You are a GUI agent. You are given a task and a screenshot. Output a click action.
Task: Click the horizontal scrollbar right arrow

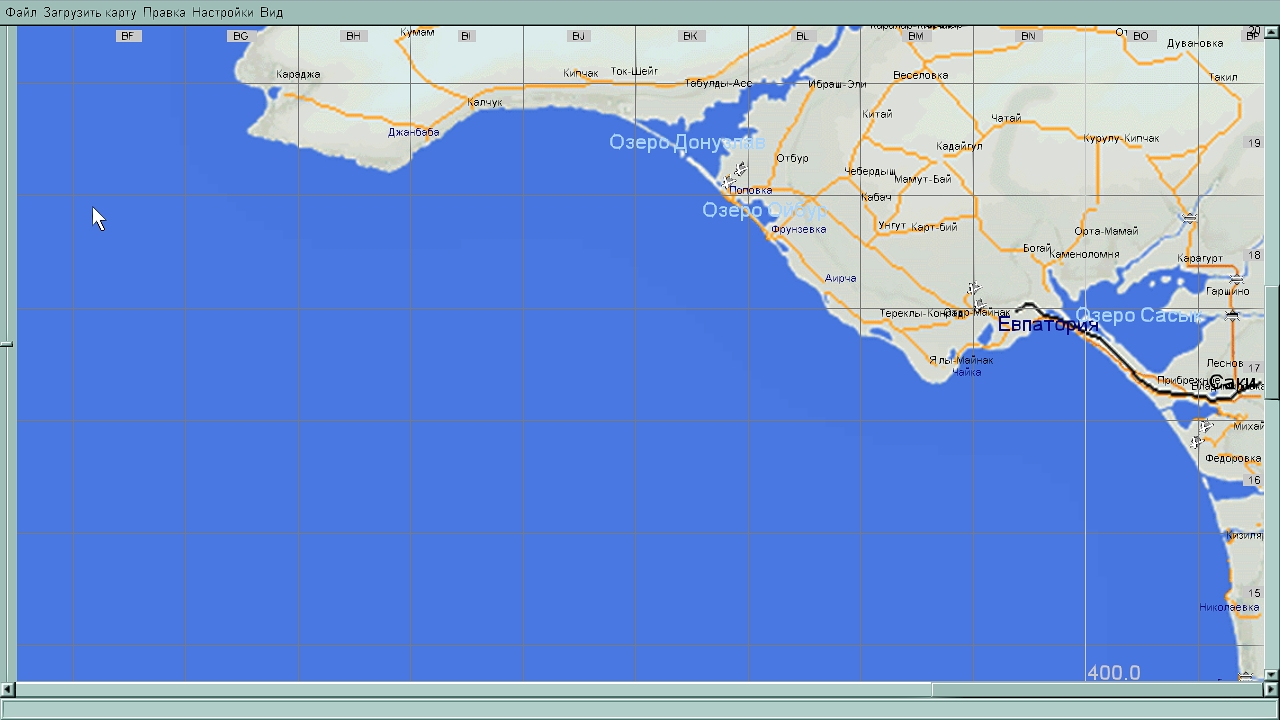point(1272,689)
